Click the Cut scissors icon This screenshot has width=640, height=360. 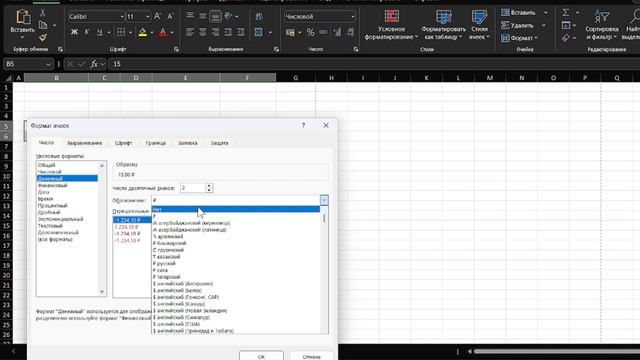[x=42, y=13]
